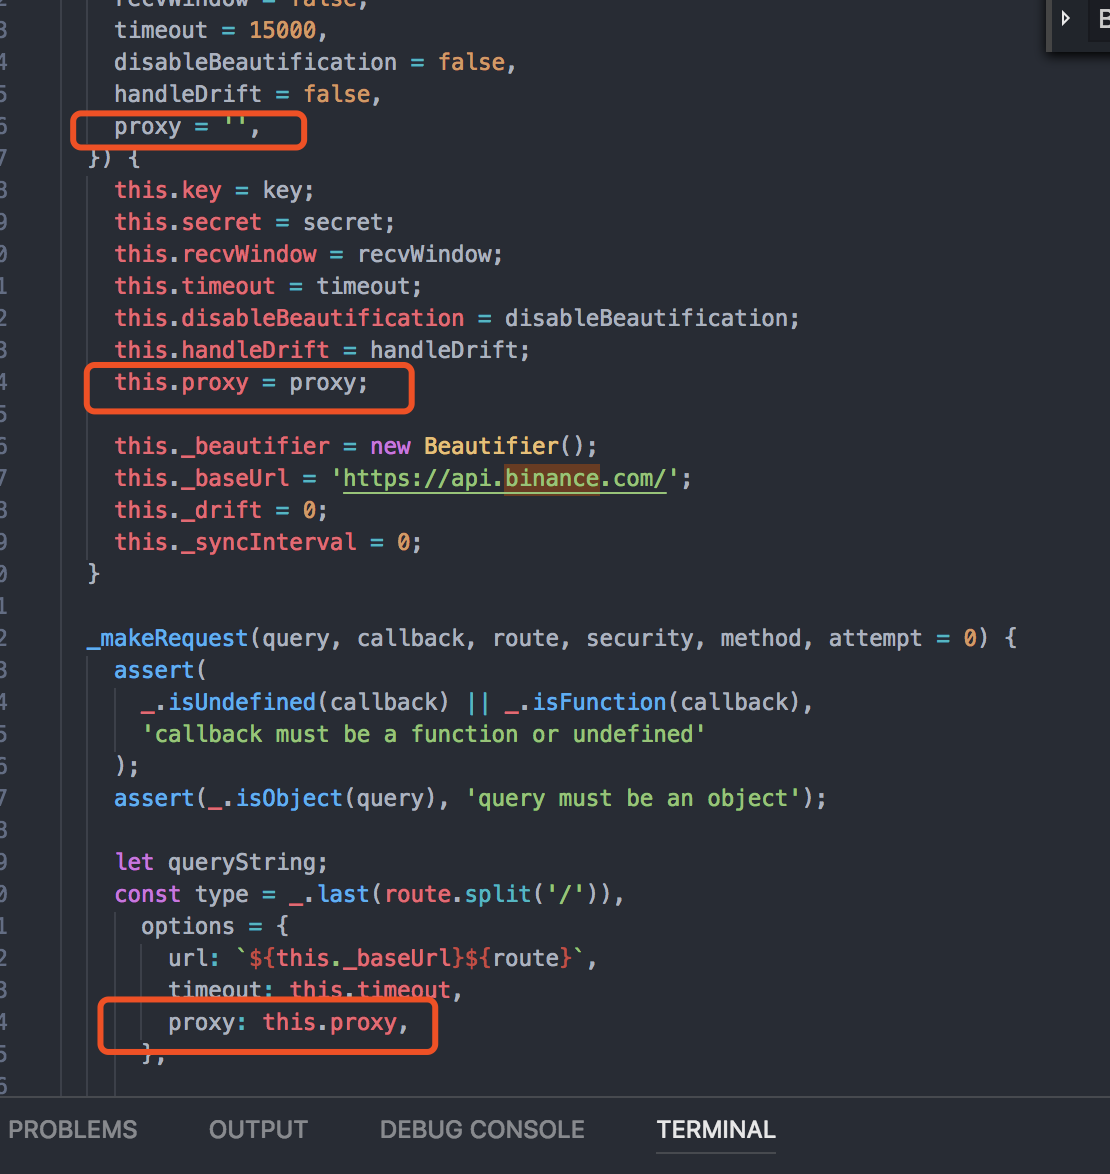Click the 'let queryString;' declaration
Image resolution: width=1110 pixels, height=1174 pixels.
tap(221, 863)
